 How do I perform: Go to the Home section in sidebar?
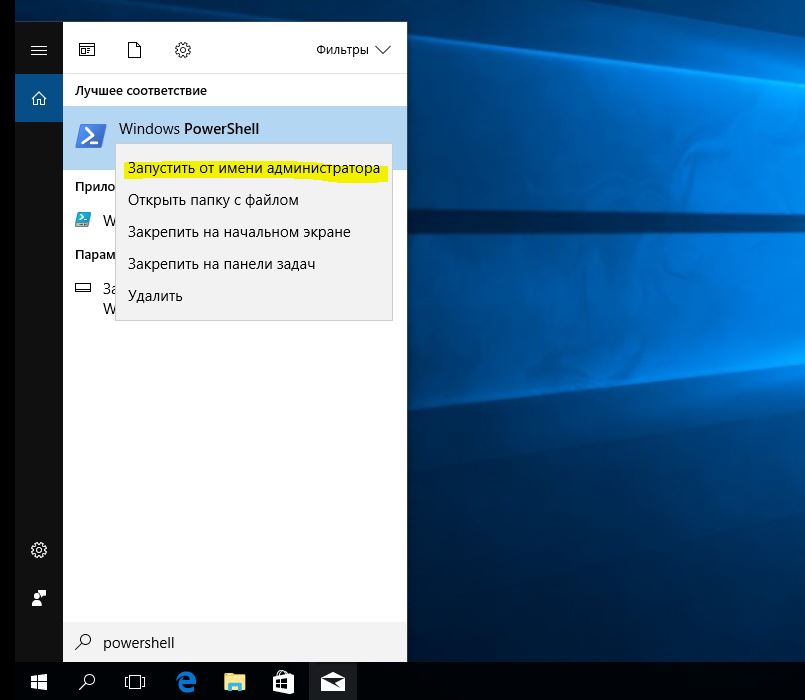[x=39, y=98]
